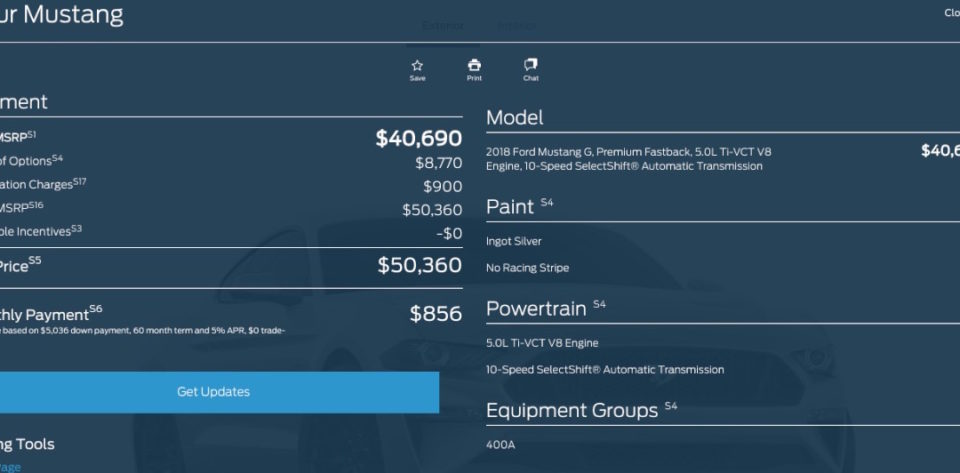
Task: Click the 5.0L Ti-VCT V8 Engine entry under Powertrain
Action: pos(542,343)
